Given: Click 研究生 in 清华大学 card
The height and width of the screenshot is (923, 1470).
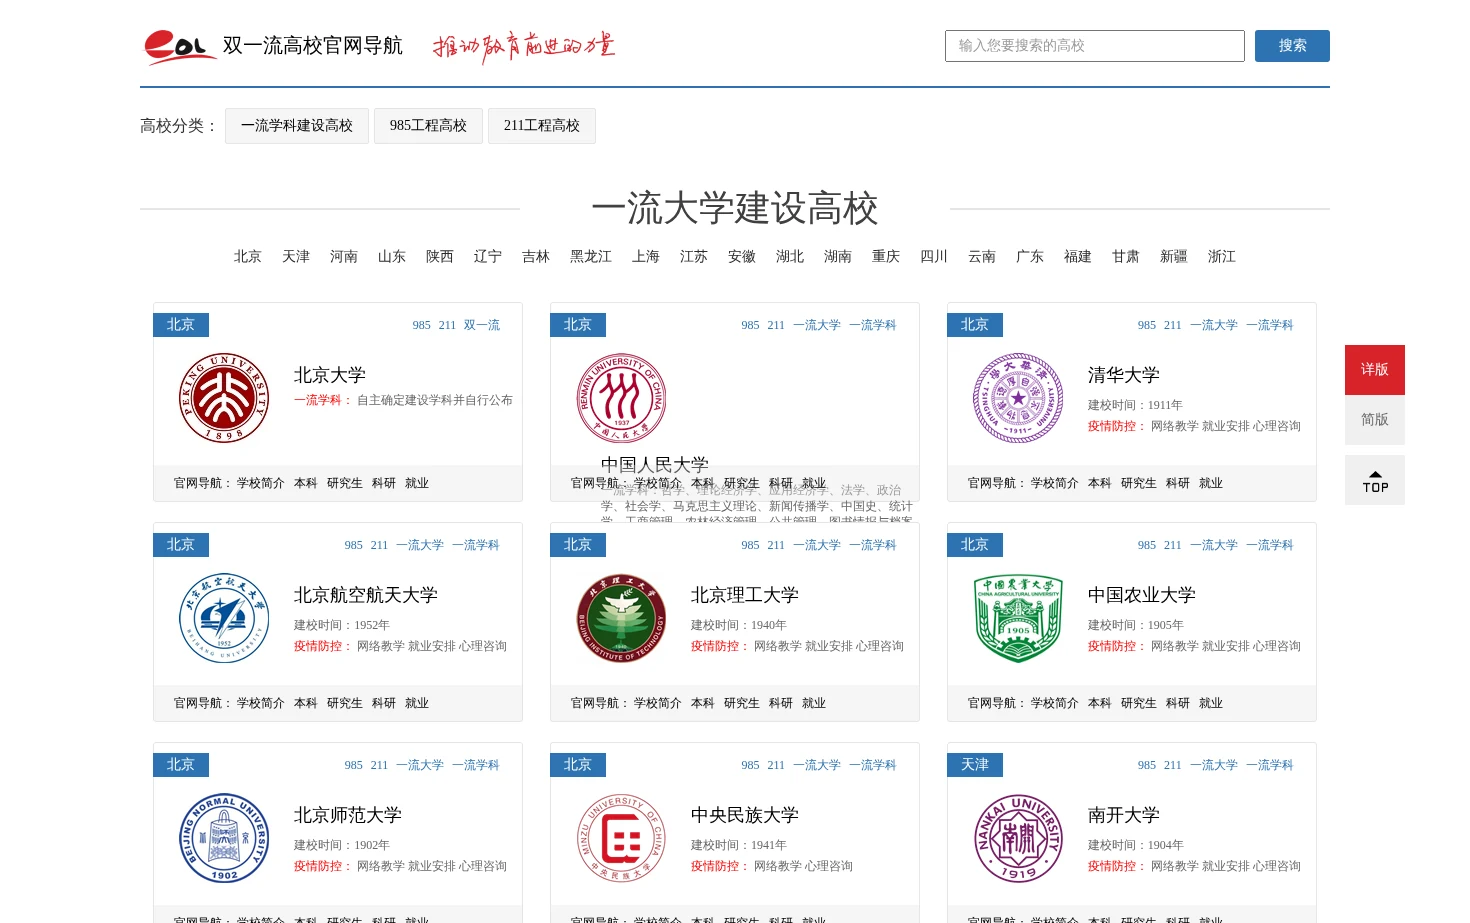Looking at the screenshot, I should pyautogui.click(x=1139, y=483).
